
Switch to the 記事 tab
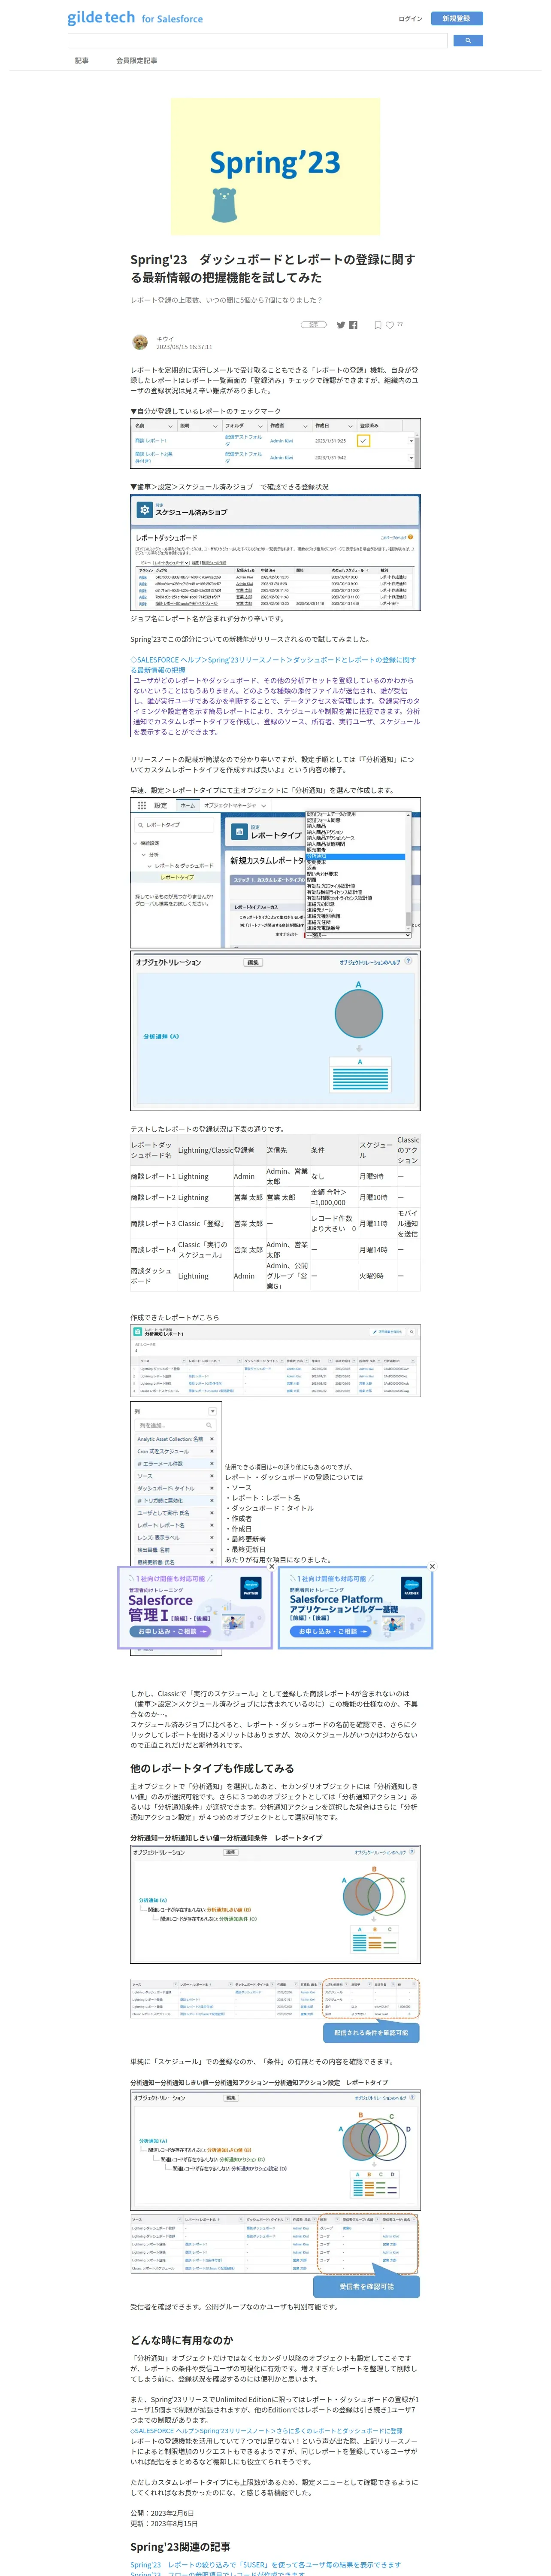coord(82,61)
